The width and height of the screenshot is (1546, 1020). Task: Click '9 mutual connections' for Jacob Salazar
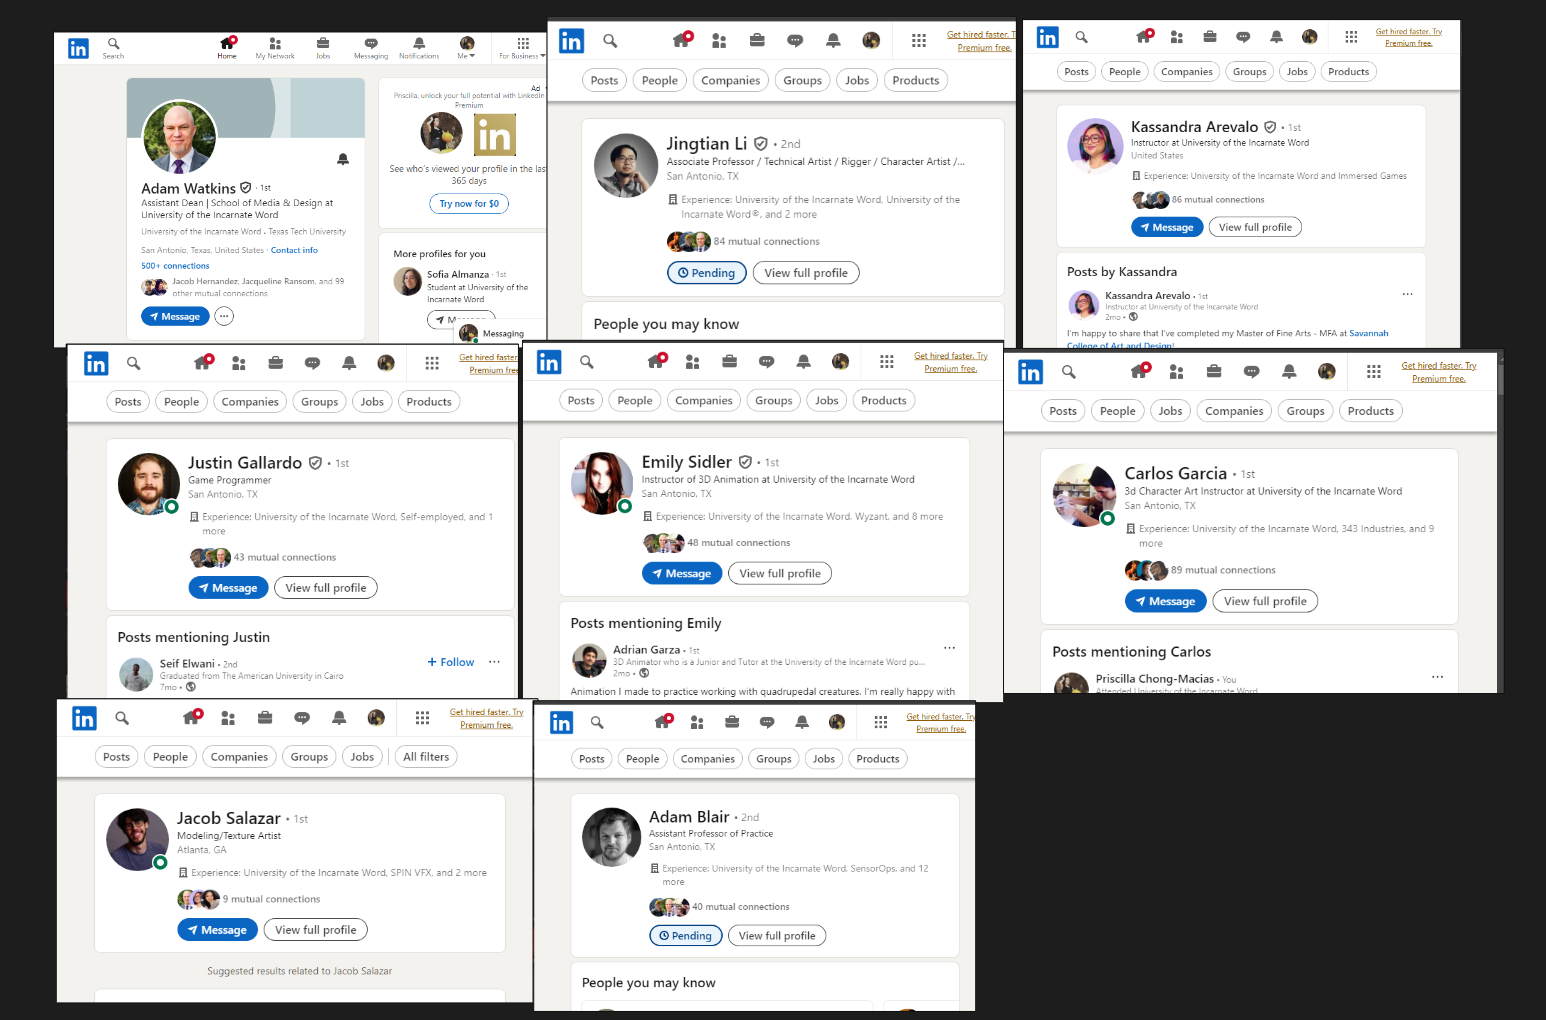point(271,899)
